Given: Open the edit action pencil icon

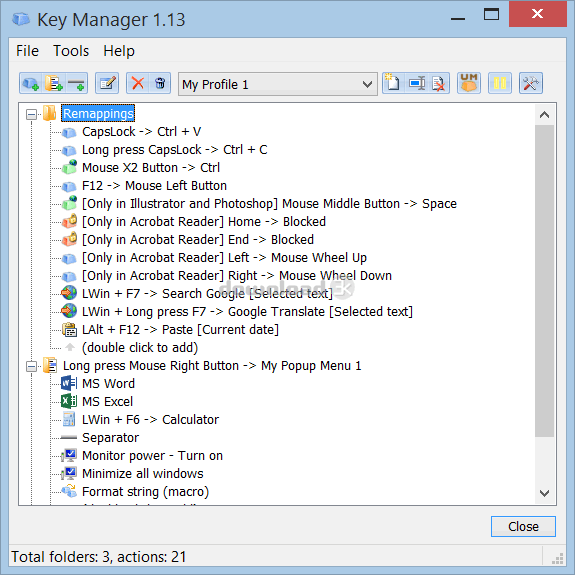Looking at the screenshot, I should pyautogui.click(x=107, y=84).
